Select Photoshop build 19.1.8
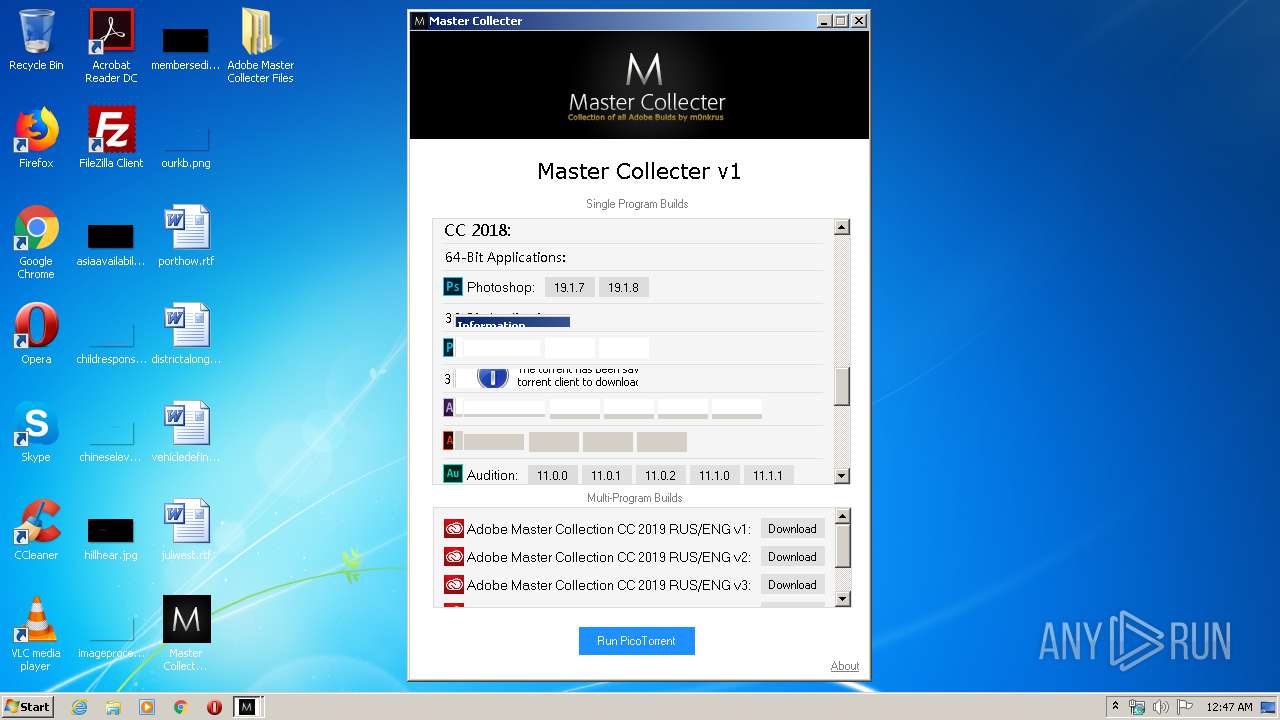Viewport: 1280px width, 720px height. pyautogui.click(x=623, y=287)
